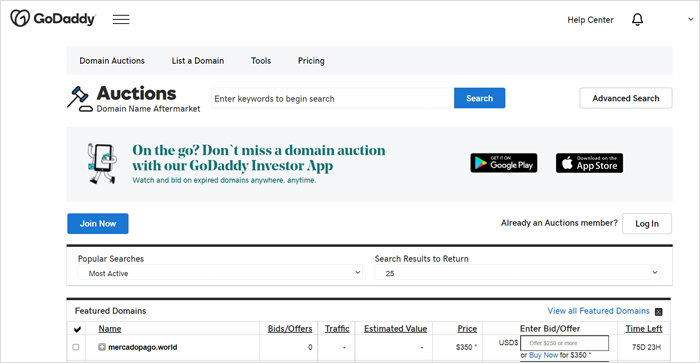Click the '$350 *' price cell

coord(467,347)
